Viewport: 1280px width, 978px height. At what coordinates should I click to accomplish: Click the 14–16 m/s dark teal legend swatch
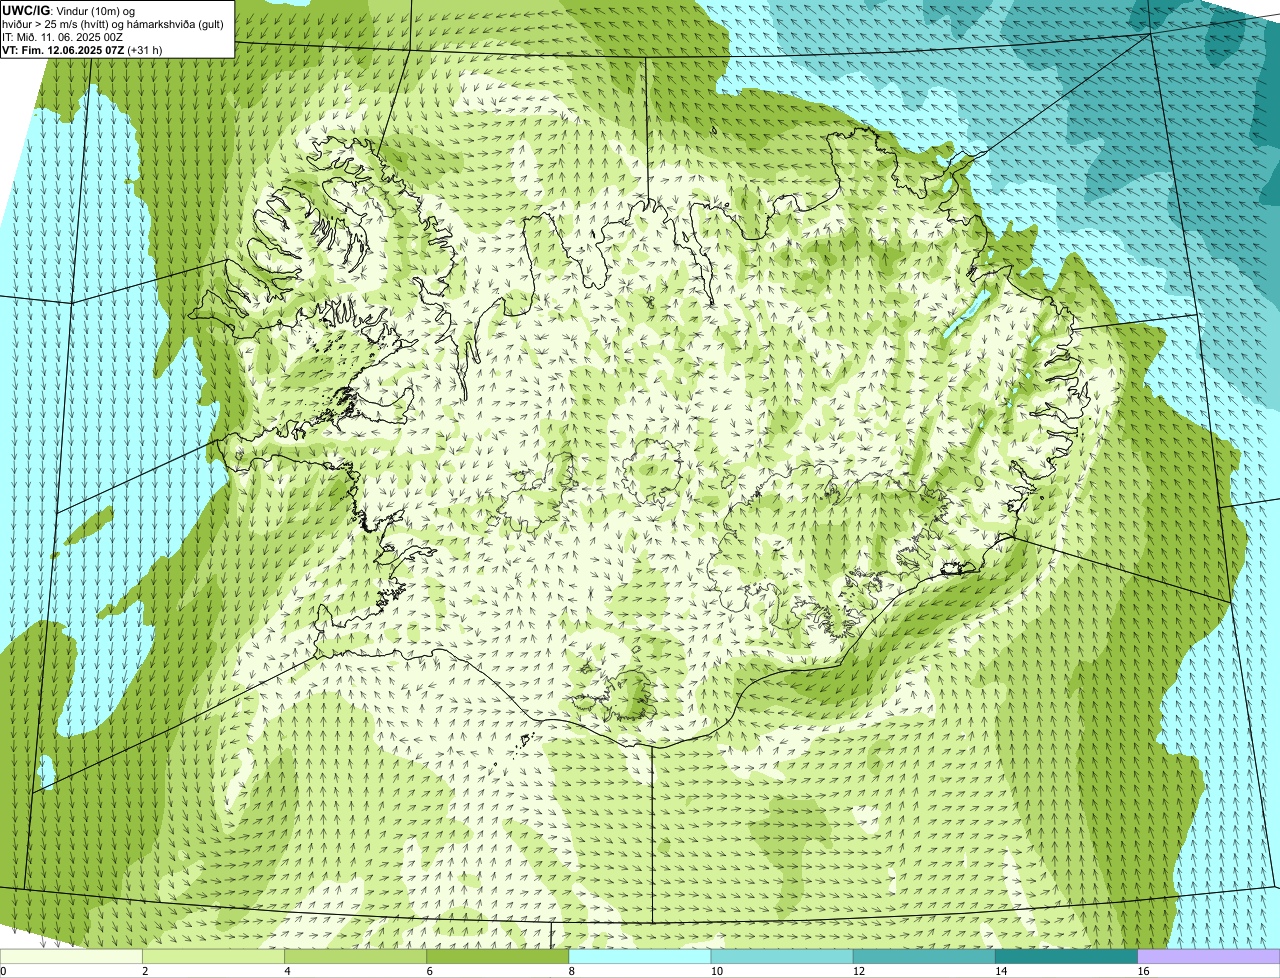click(1067, 956)
